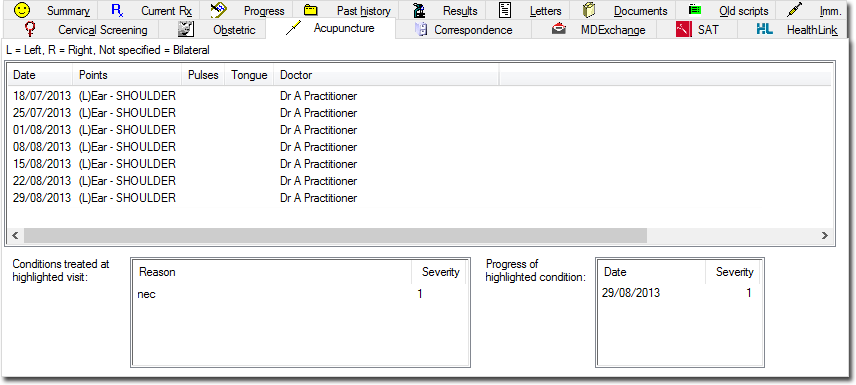The width and height of the screenshot is (856, 385).
Task: Open the Old scripts tab
Action: point(726,10)
